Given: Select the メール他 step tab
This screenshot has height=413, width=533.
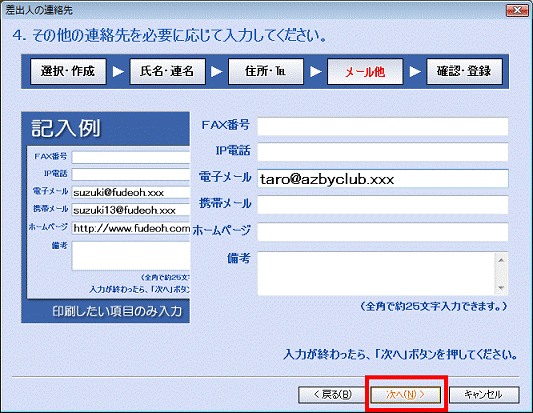Looking at the screenshot, I should (x=365, y=71).
